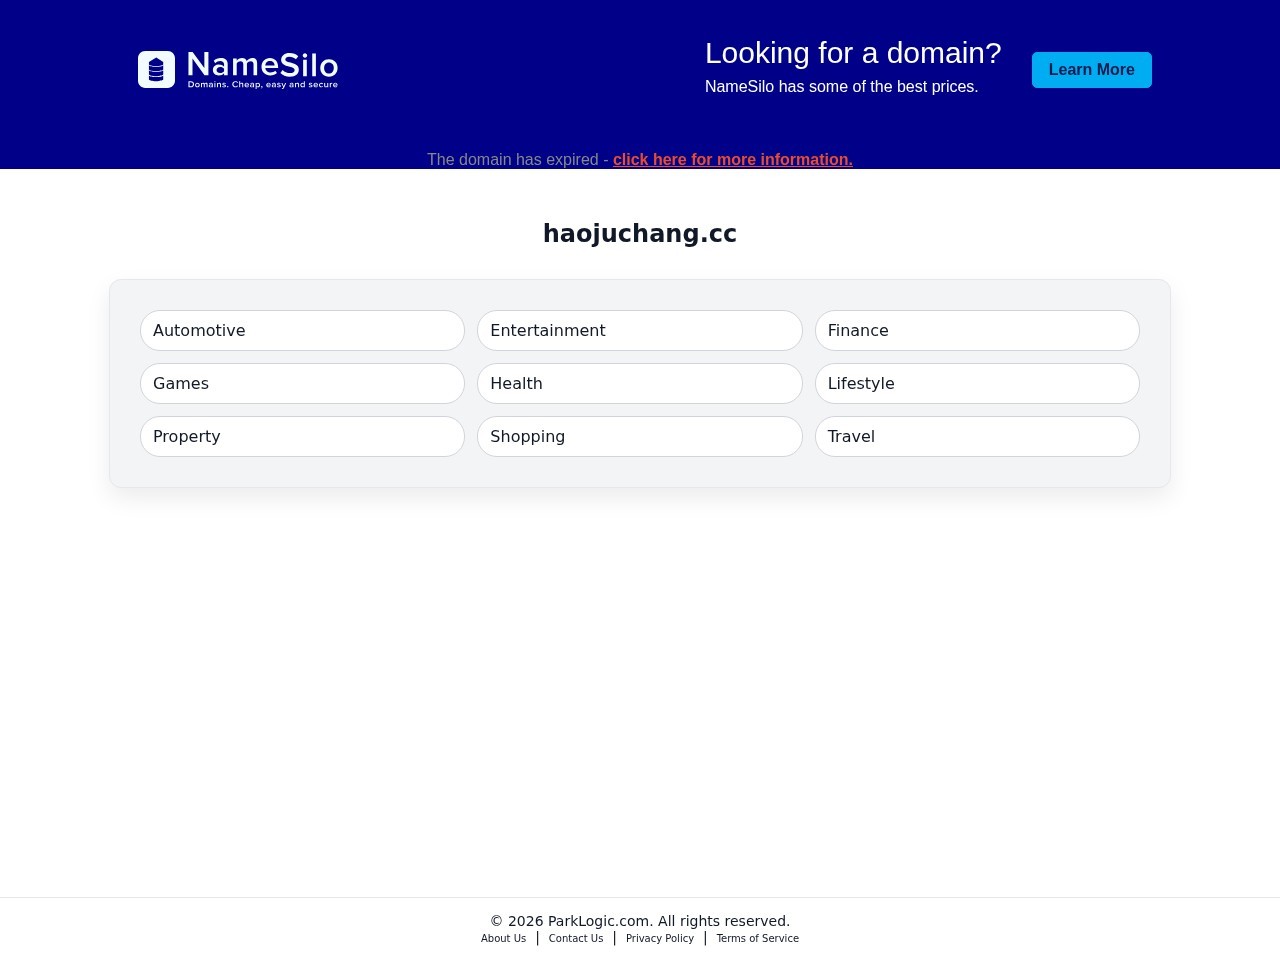Click the 'Looking for a domain?' headline

tap(853, 53)
